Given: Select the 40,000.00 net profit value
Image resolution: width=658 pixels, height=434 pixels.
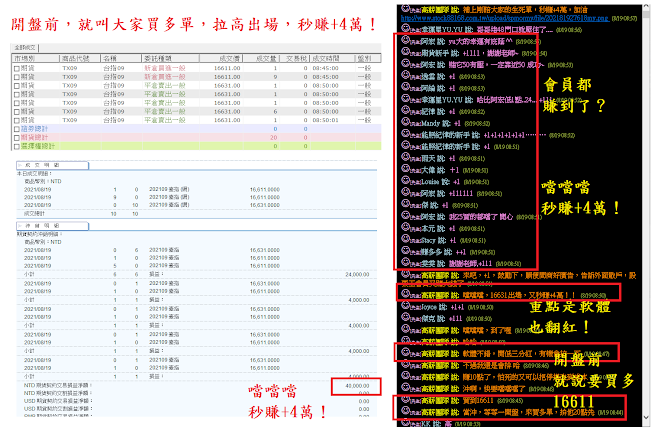Looking at the screenshot, I should [x=358, y=386].
